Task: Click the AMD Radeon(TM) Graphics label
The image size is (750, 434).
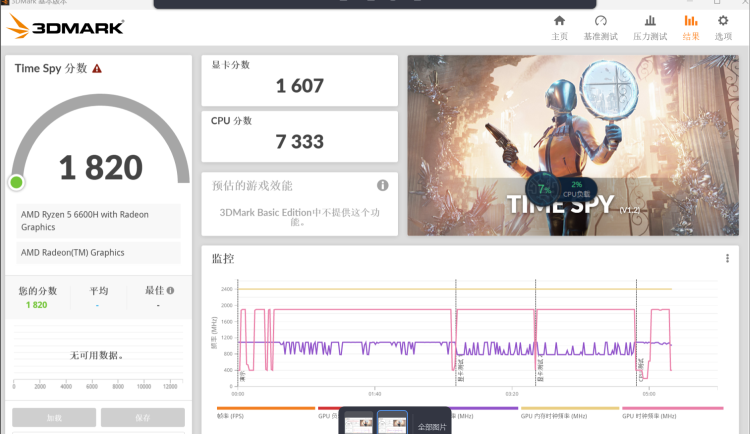Action: click(98, 253)
